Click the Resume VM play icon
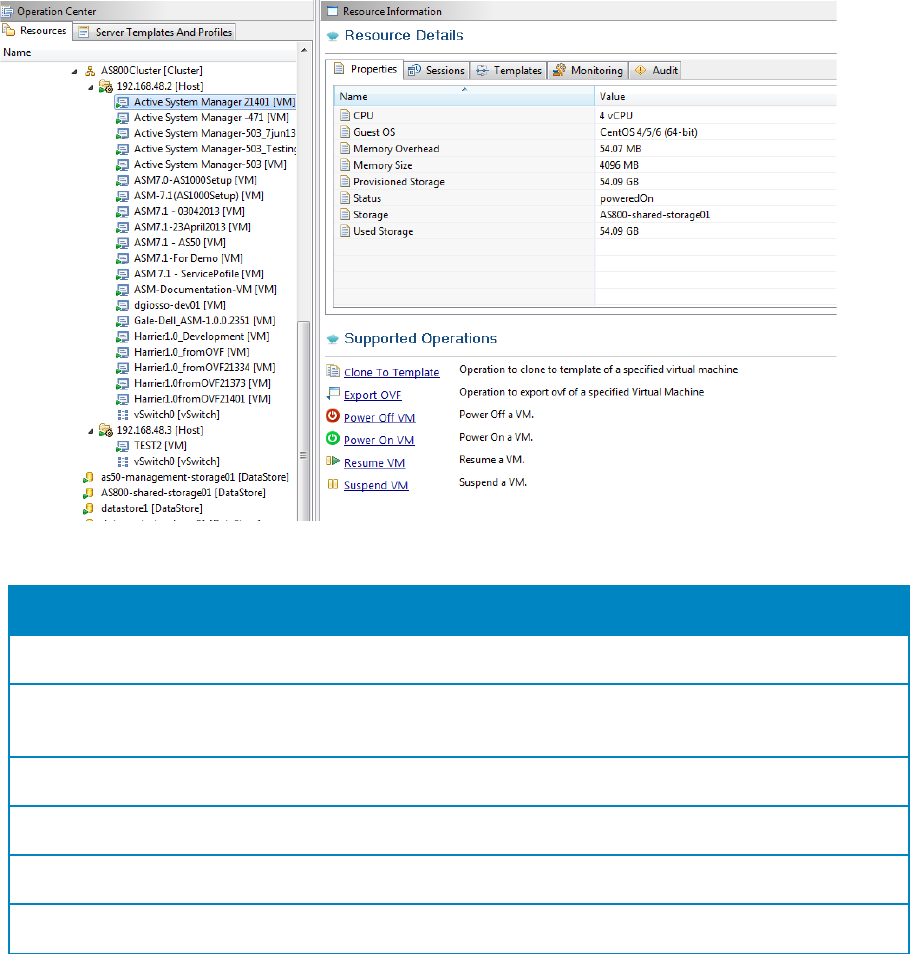Image resolution: width=910 pixels, height=954 pixels. point(333,462)
